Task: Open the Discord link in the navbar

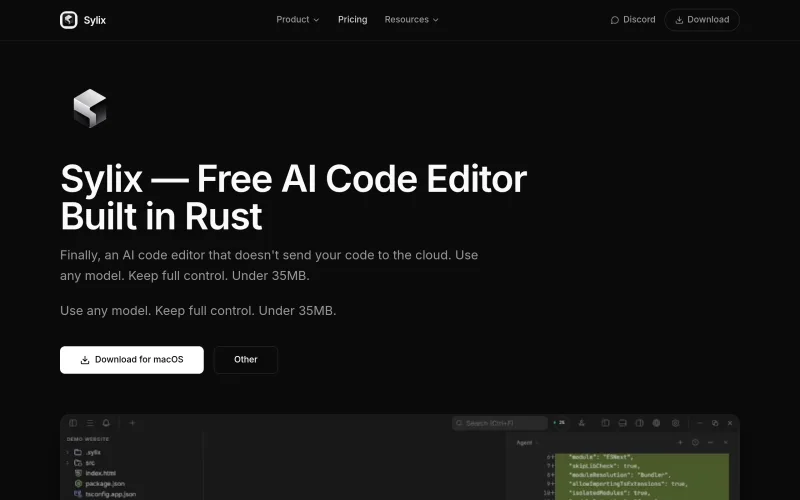Action: pos(633,19)
